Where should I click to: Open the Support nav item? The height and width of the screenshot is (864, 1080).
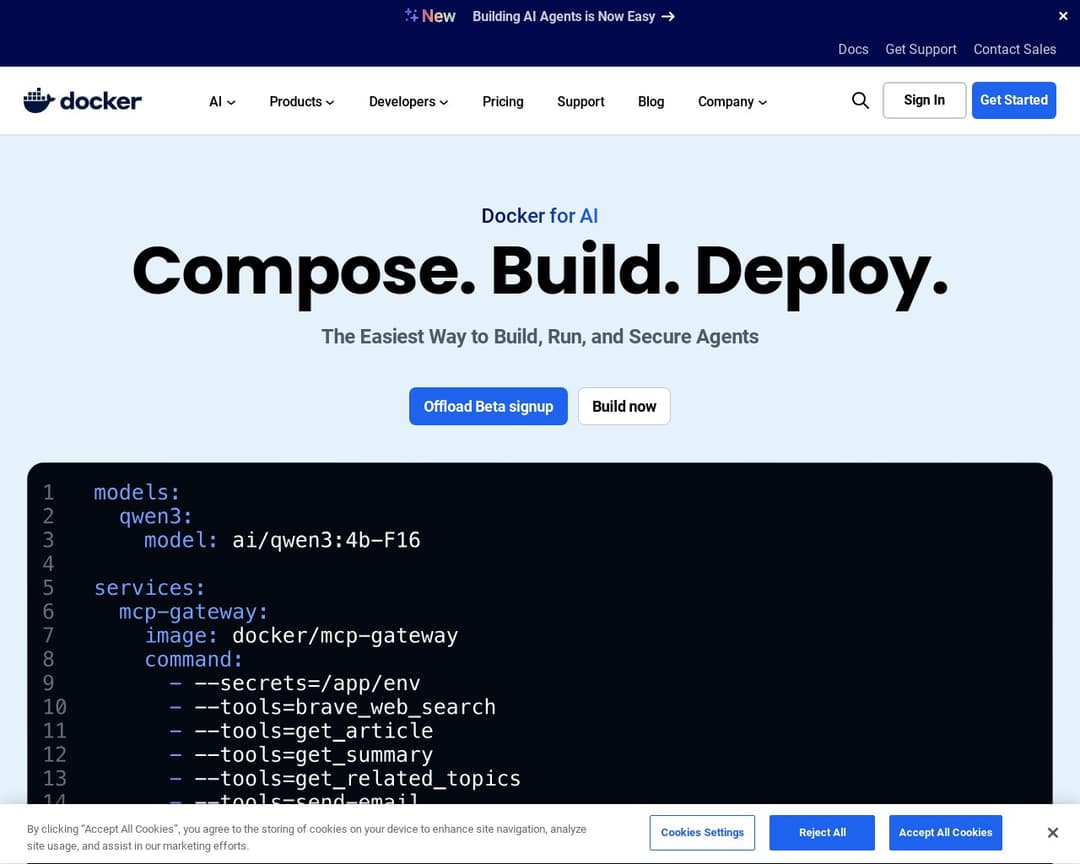[x=581, y=101]
